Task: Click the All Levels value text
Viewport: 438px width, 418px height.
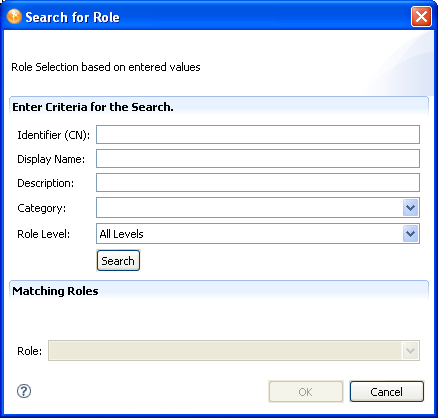Action: point(121,234)
